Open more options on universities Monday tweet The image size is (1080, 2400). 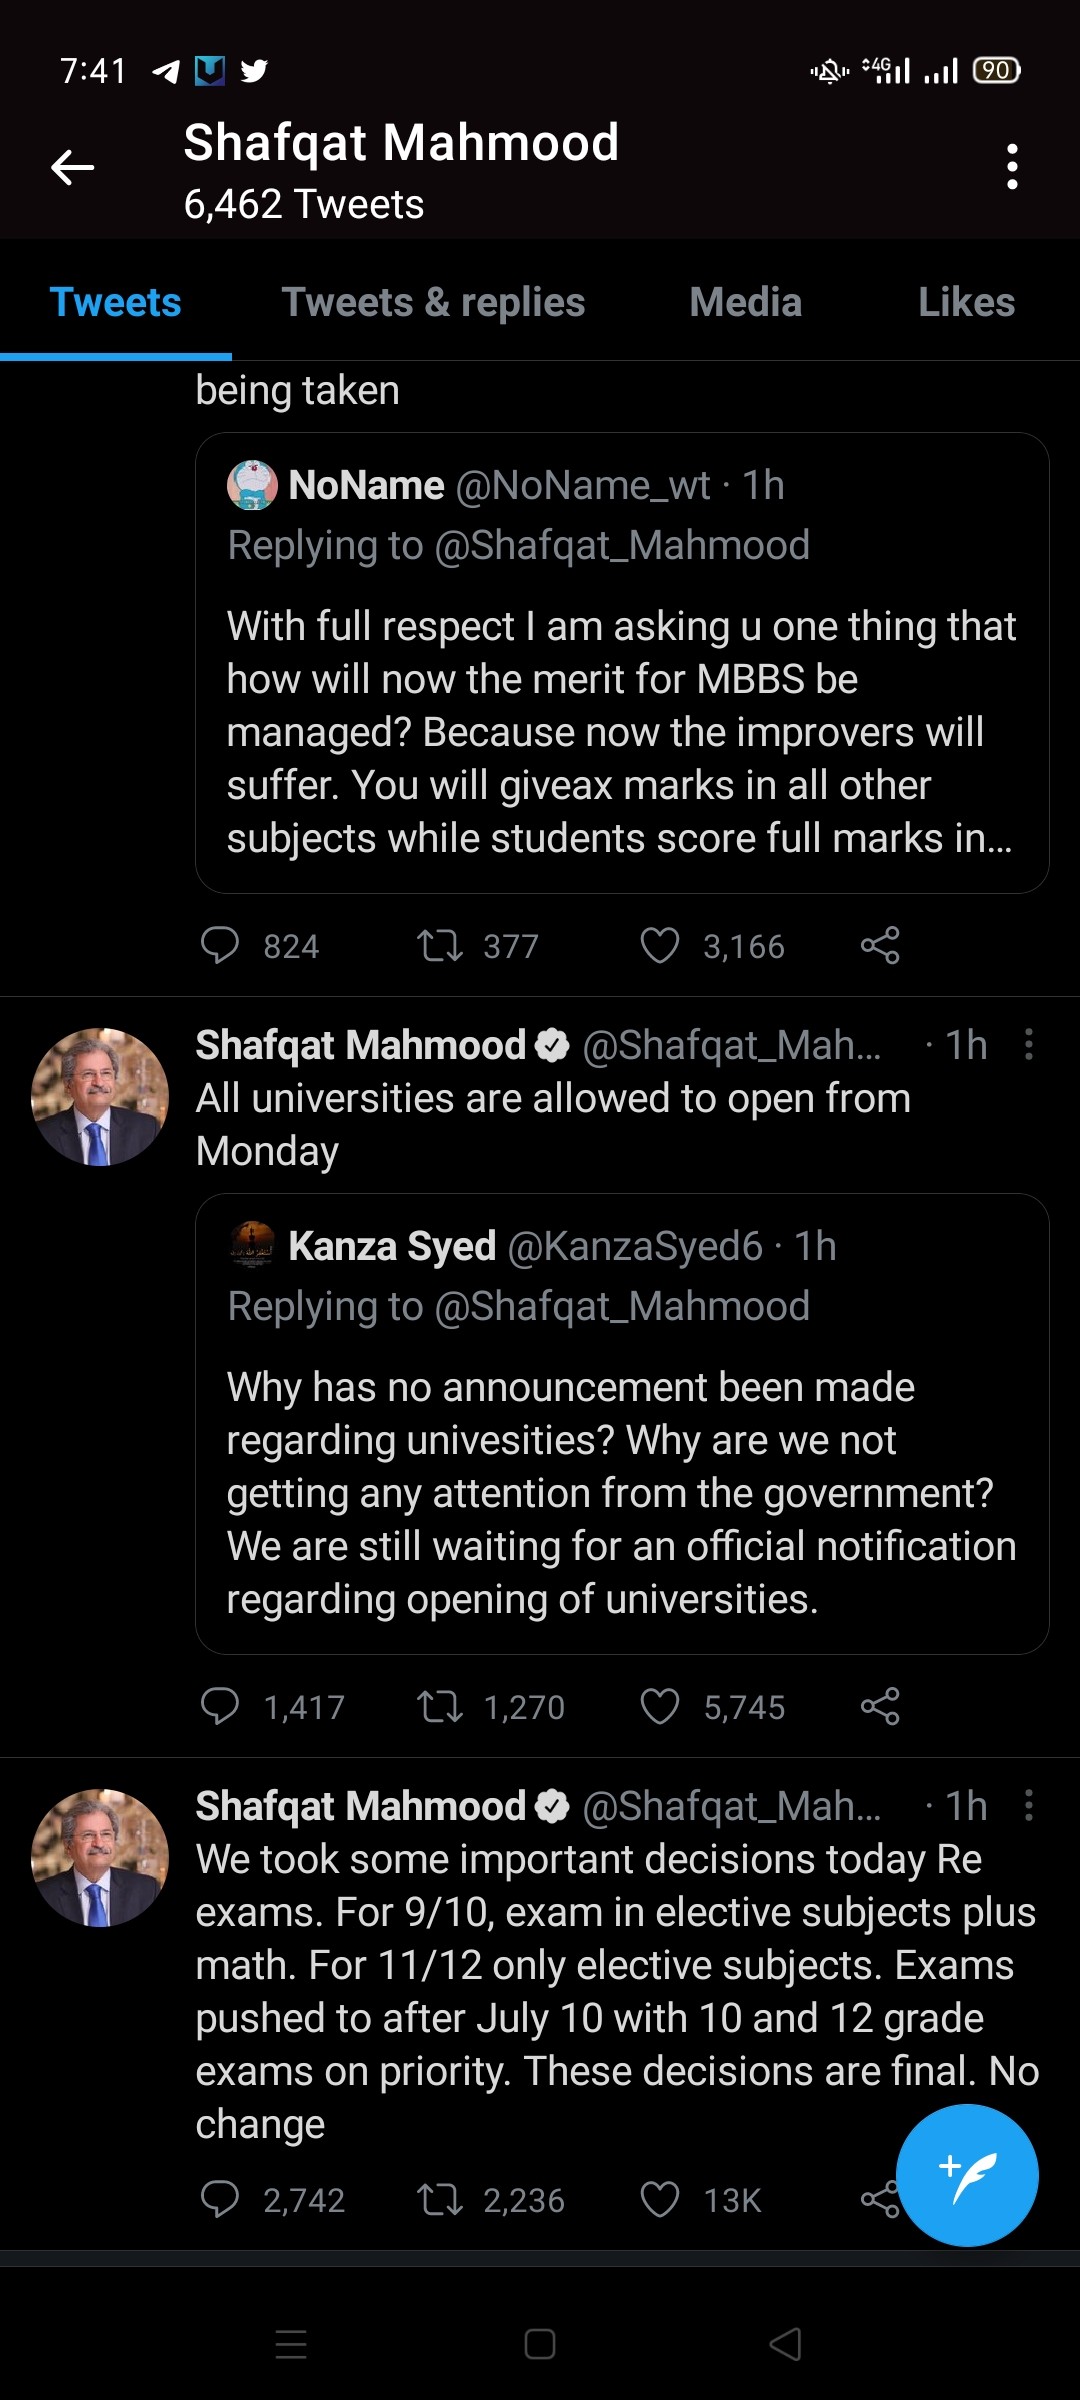pos(1028,1044)
